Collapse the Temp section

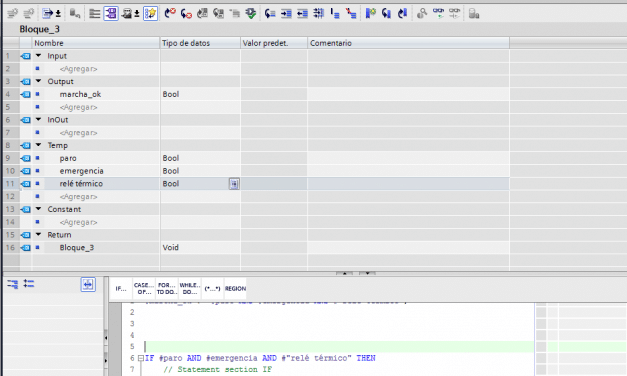pyautogui.click(x=38, y=145)
